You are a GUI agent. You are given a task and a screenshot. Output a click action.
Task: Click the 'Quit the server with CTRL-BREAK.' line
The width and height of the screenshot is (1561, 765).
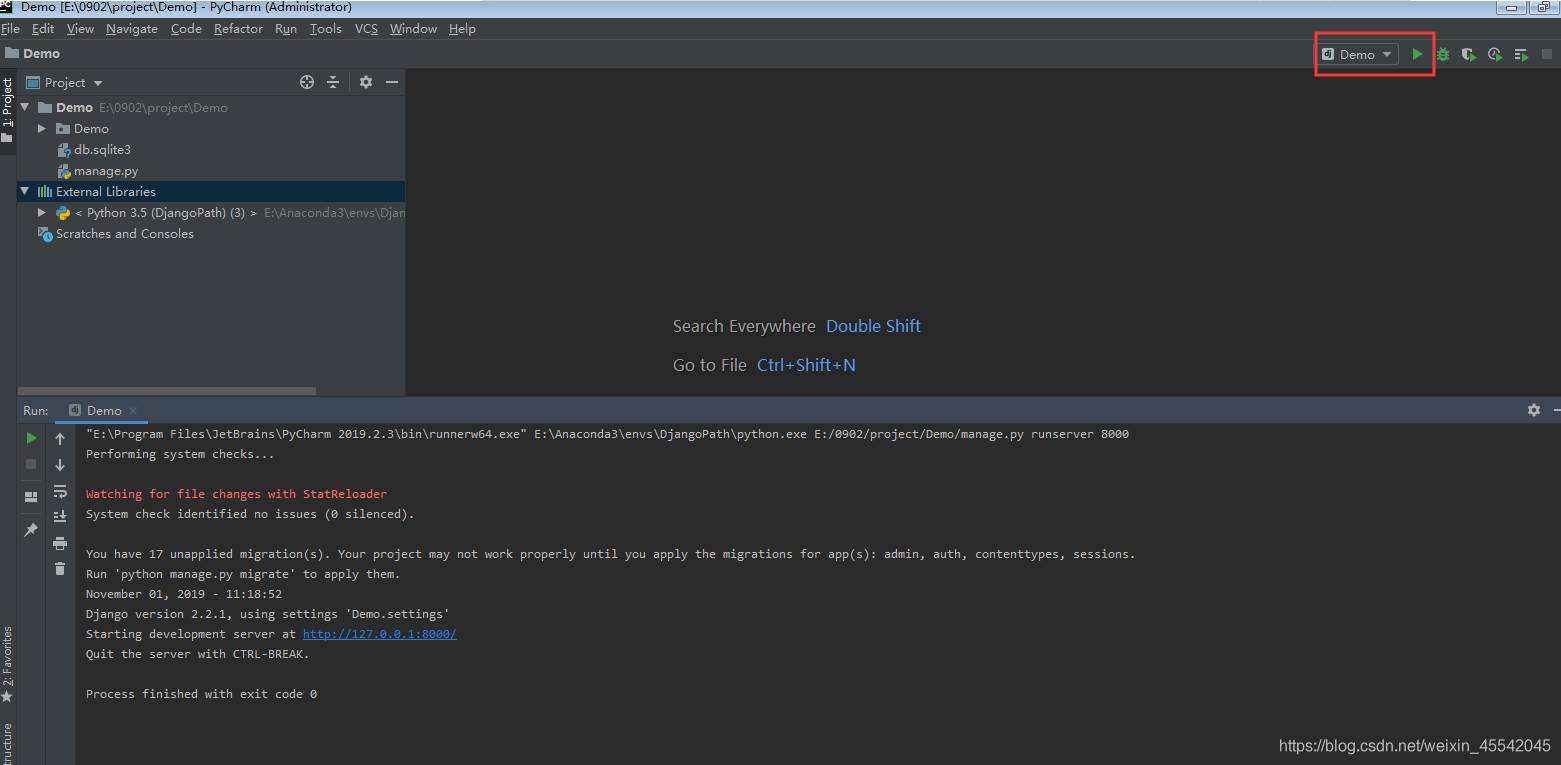pos(197,654)
